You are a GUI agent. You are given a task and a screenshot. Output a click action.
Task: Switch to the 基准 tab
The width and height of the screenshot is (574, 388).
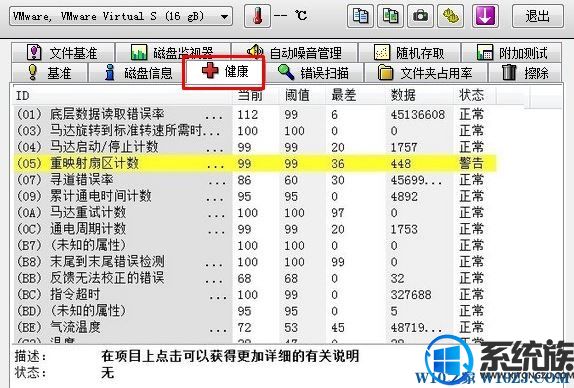pos(49,72)
